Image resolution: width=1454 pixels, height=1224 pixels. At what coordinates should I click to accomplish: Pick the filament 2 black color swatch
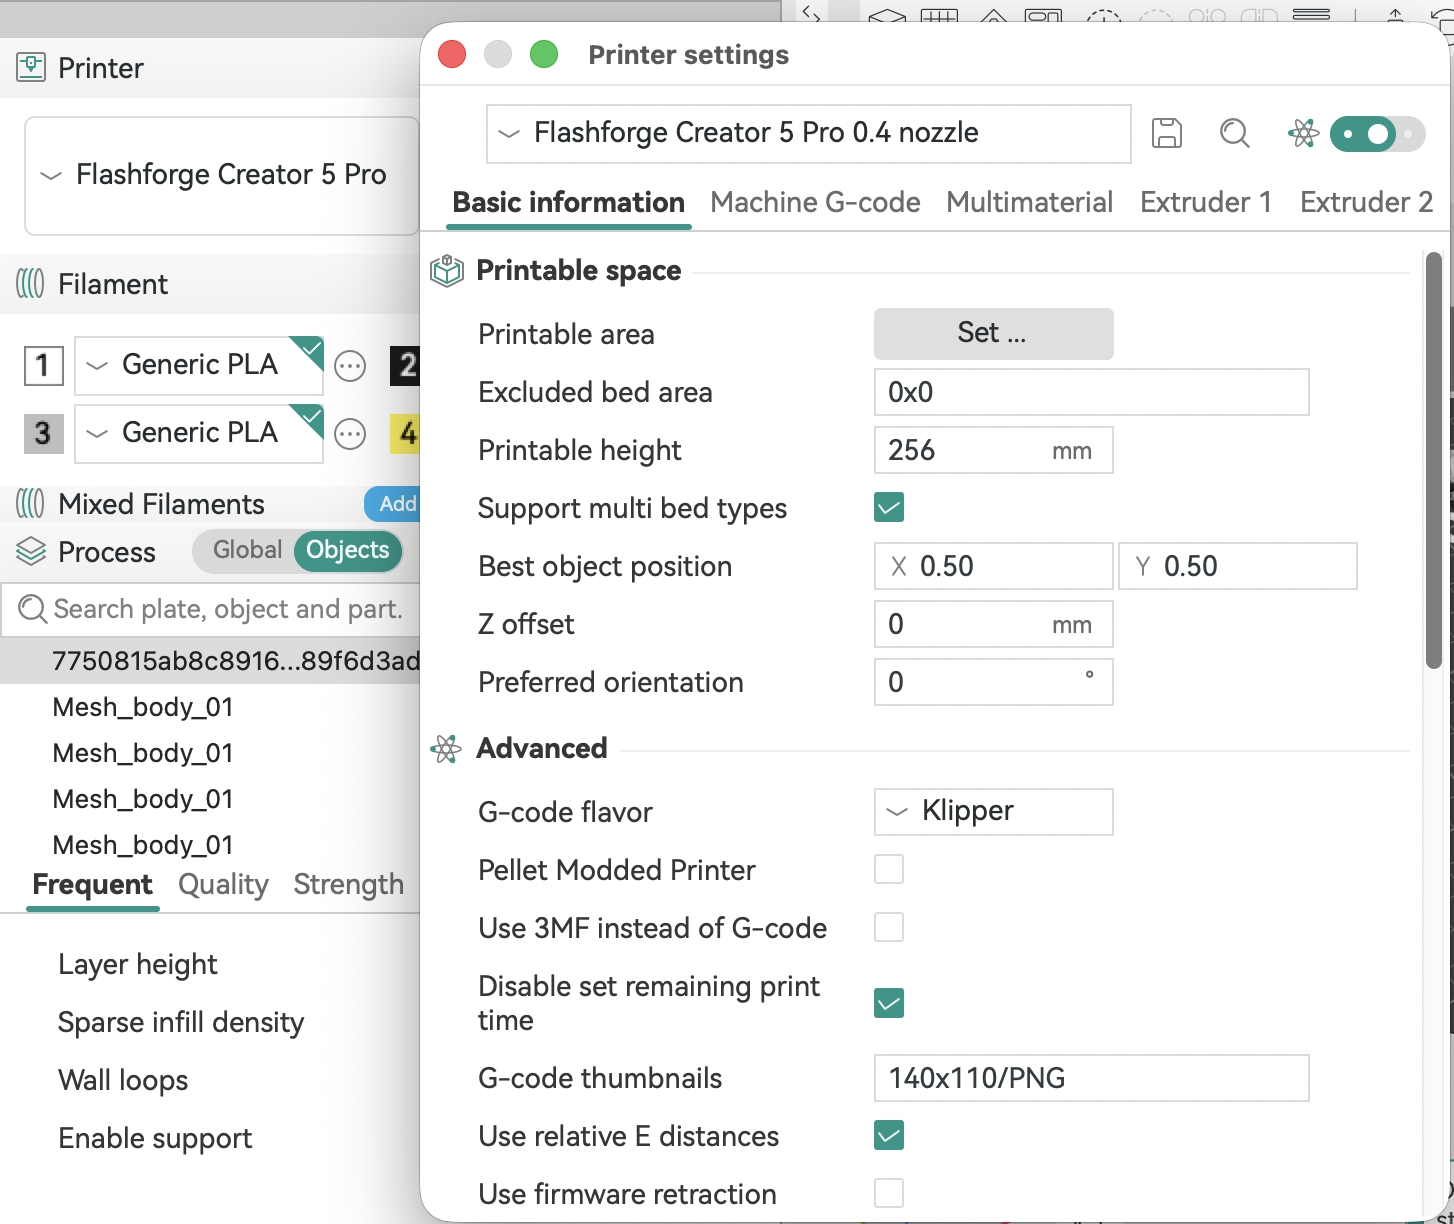pos(405,366)
